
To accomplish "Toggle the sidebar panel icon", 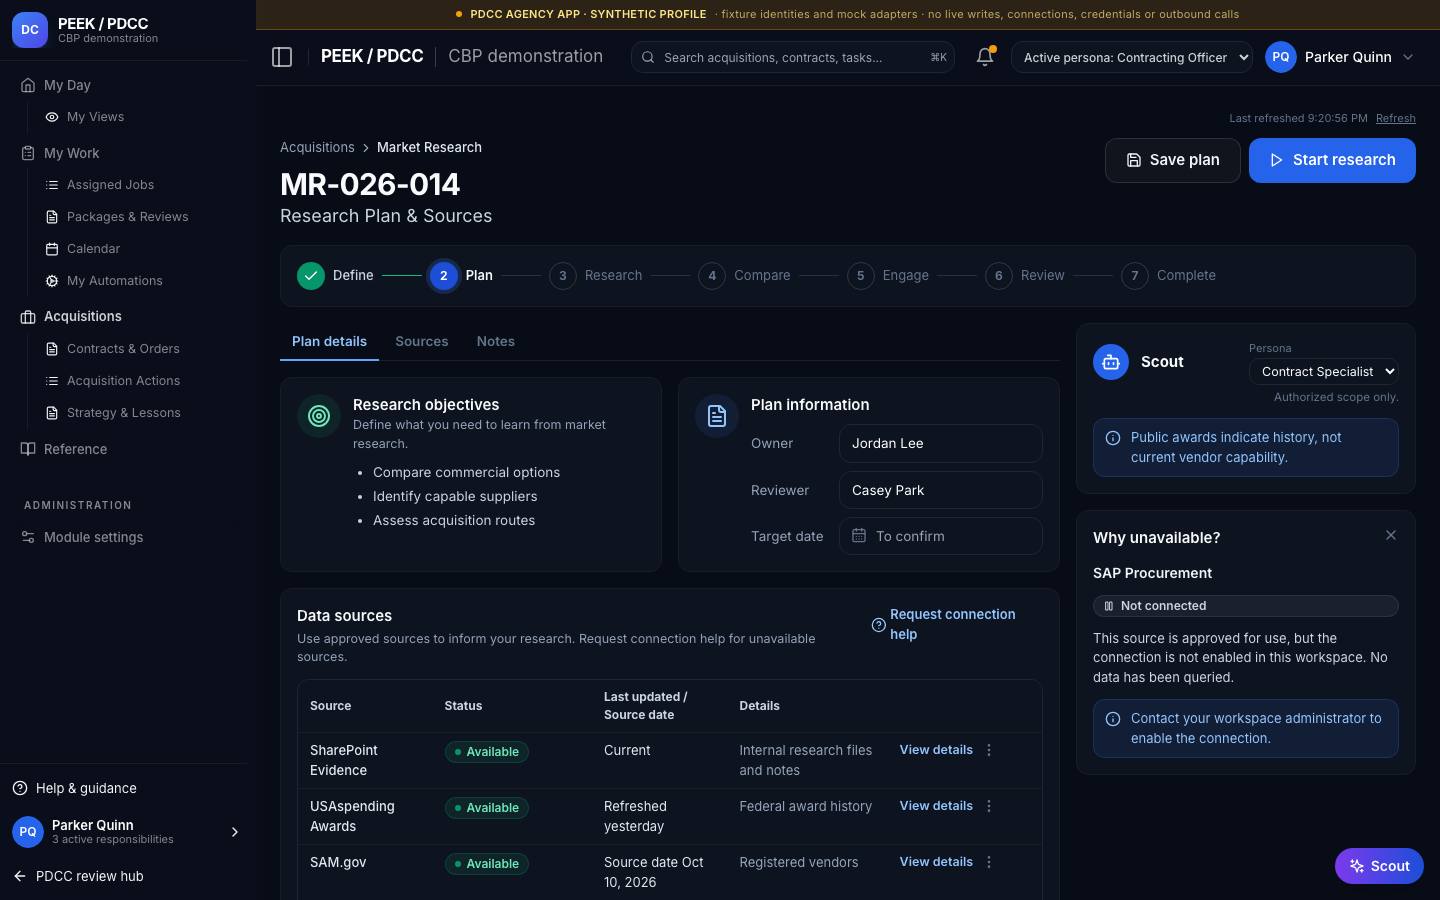I will [x=282, y=57].
